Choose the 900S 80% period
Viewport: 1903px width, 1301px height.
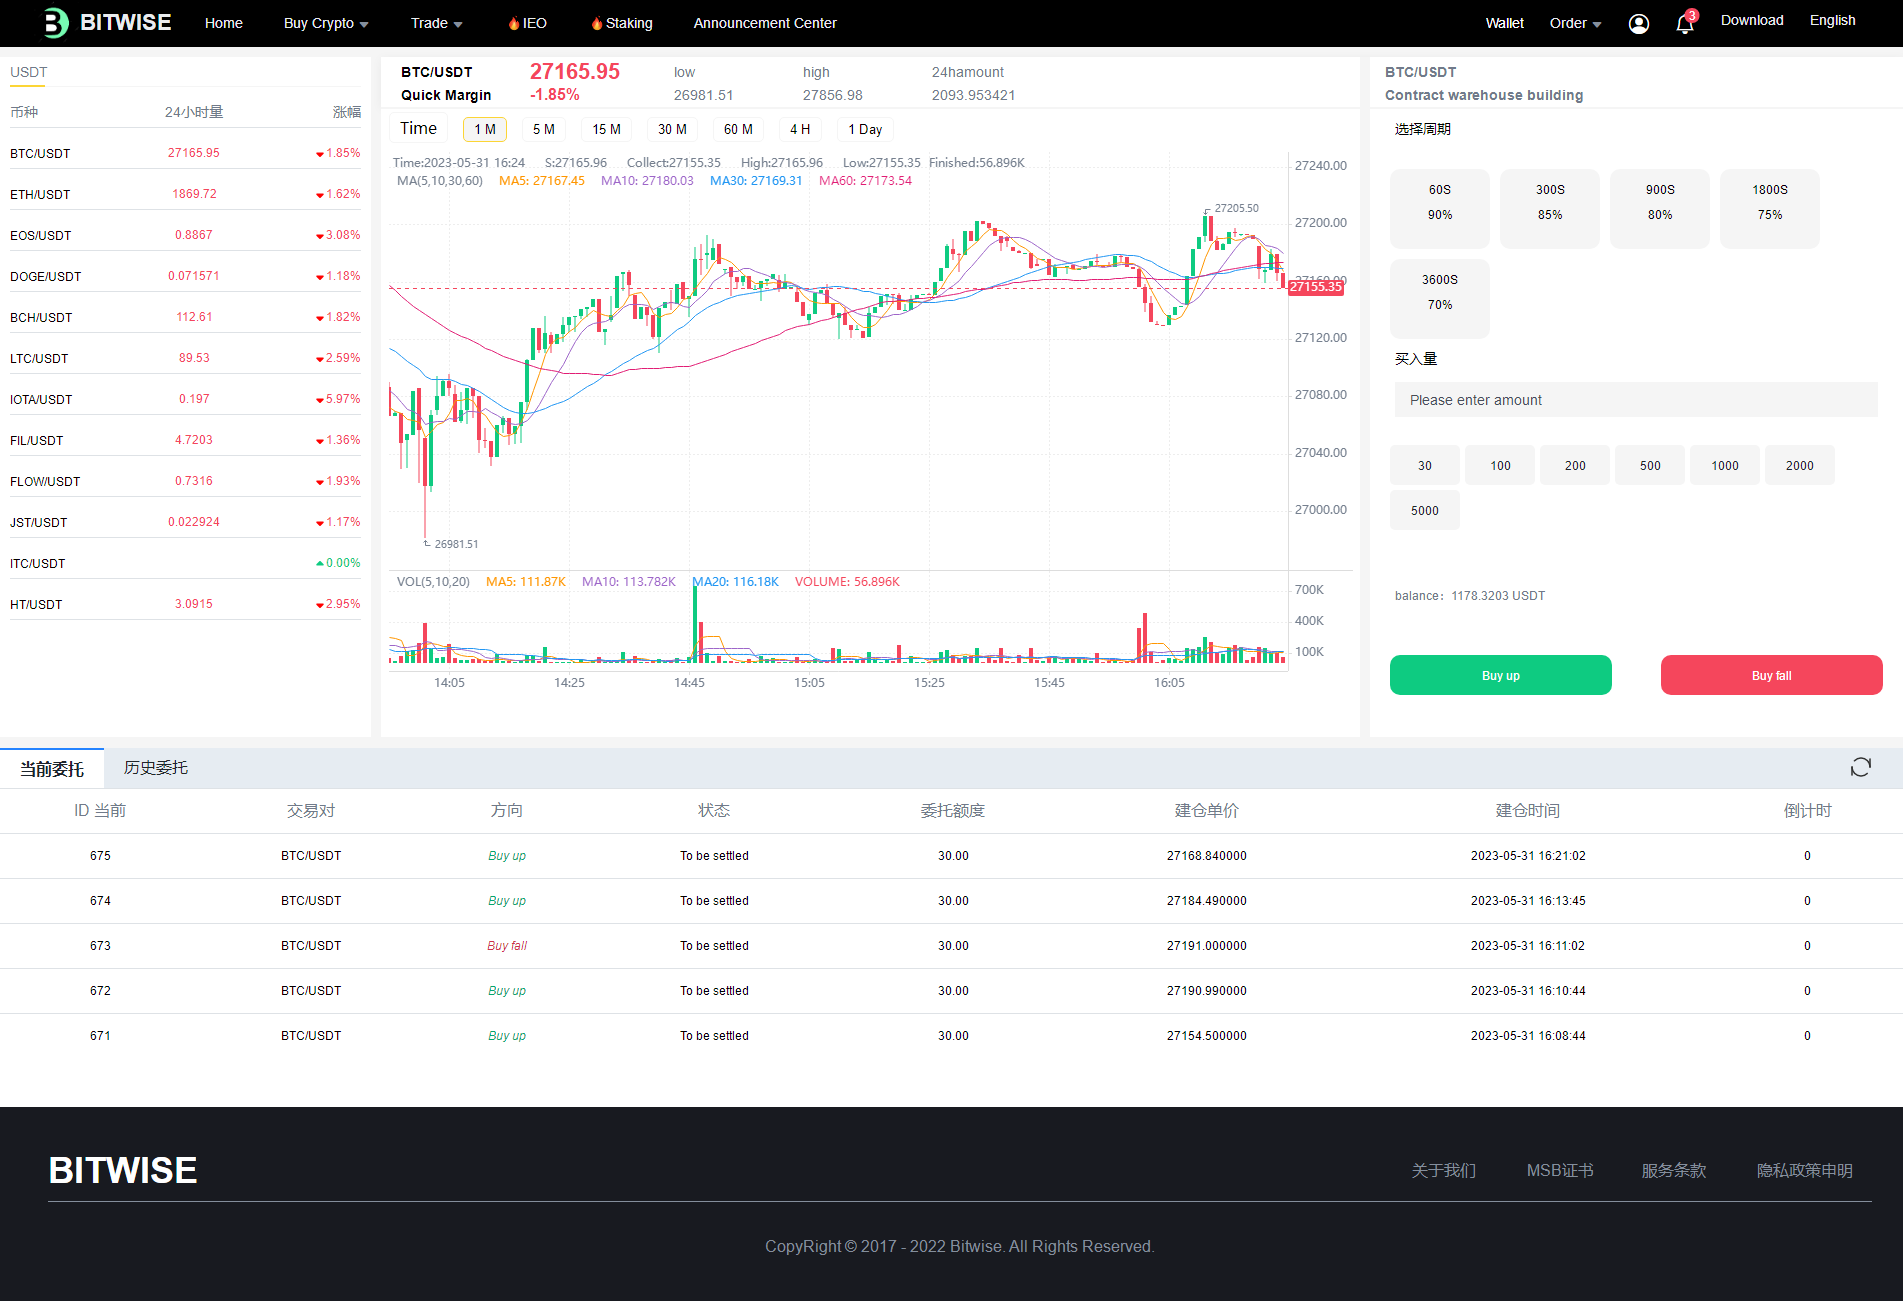1660,208
